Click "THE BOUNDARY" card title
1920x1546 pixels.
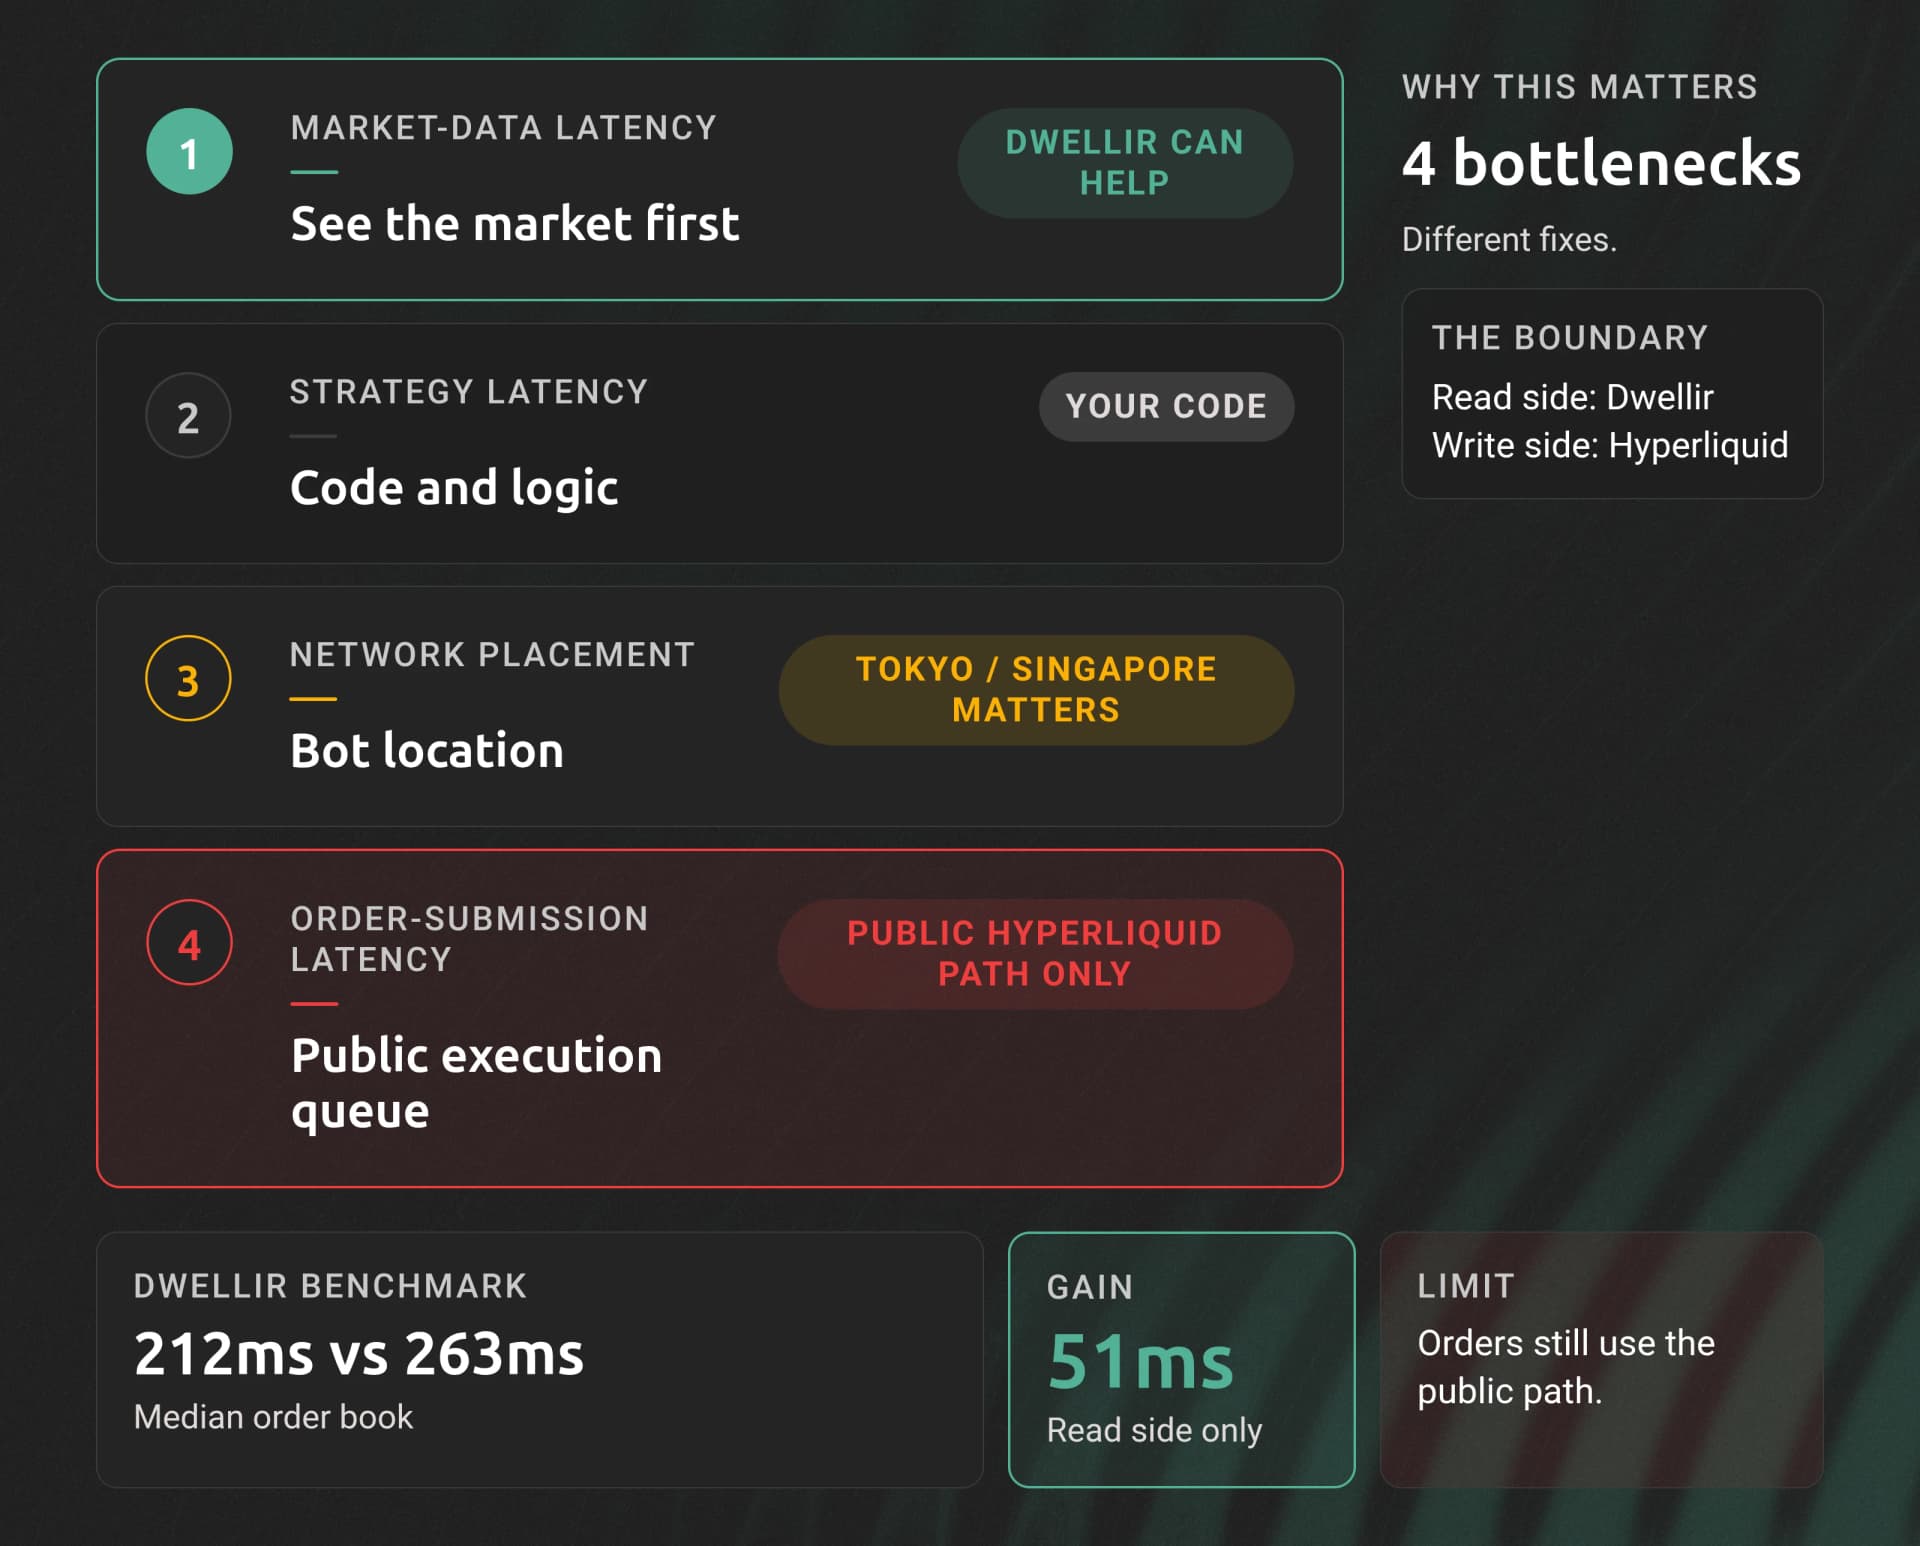click(x=1570, y=338)
